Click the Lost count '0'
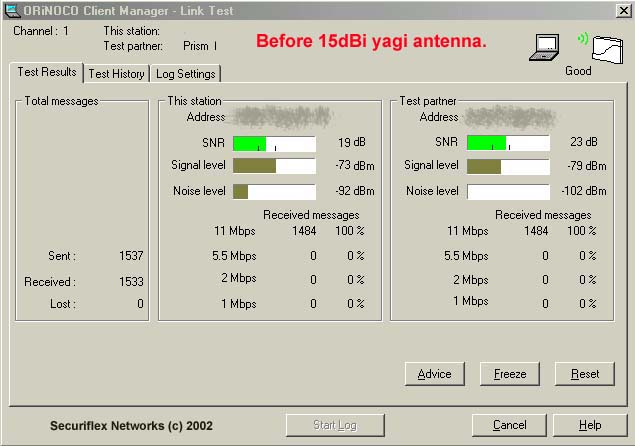This screenshot has height=446, width=635. click(x=140, y=303)
